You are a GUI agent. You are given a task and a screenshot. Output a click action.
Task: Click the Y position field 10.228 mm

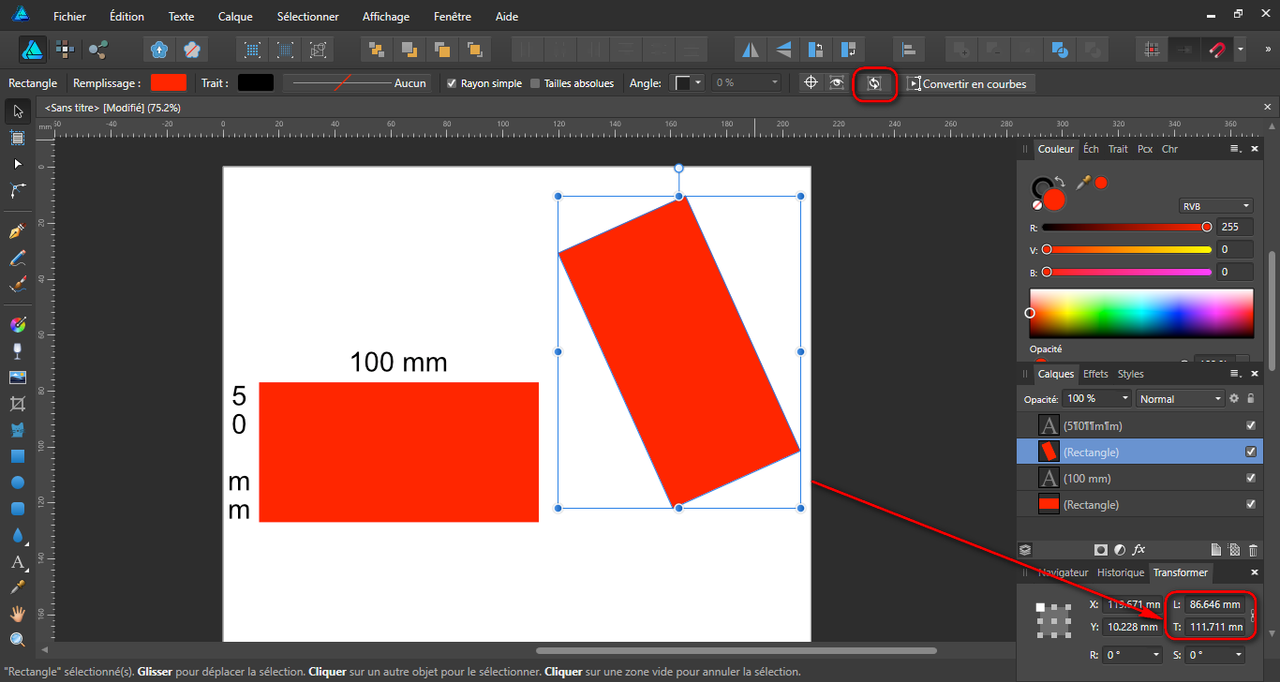1132,627
